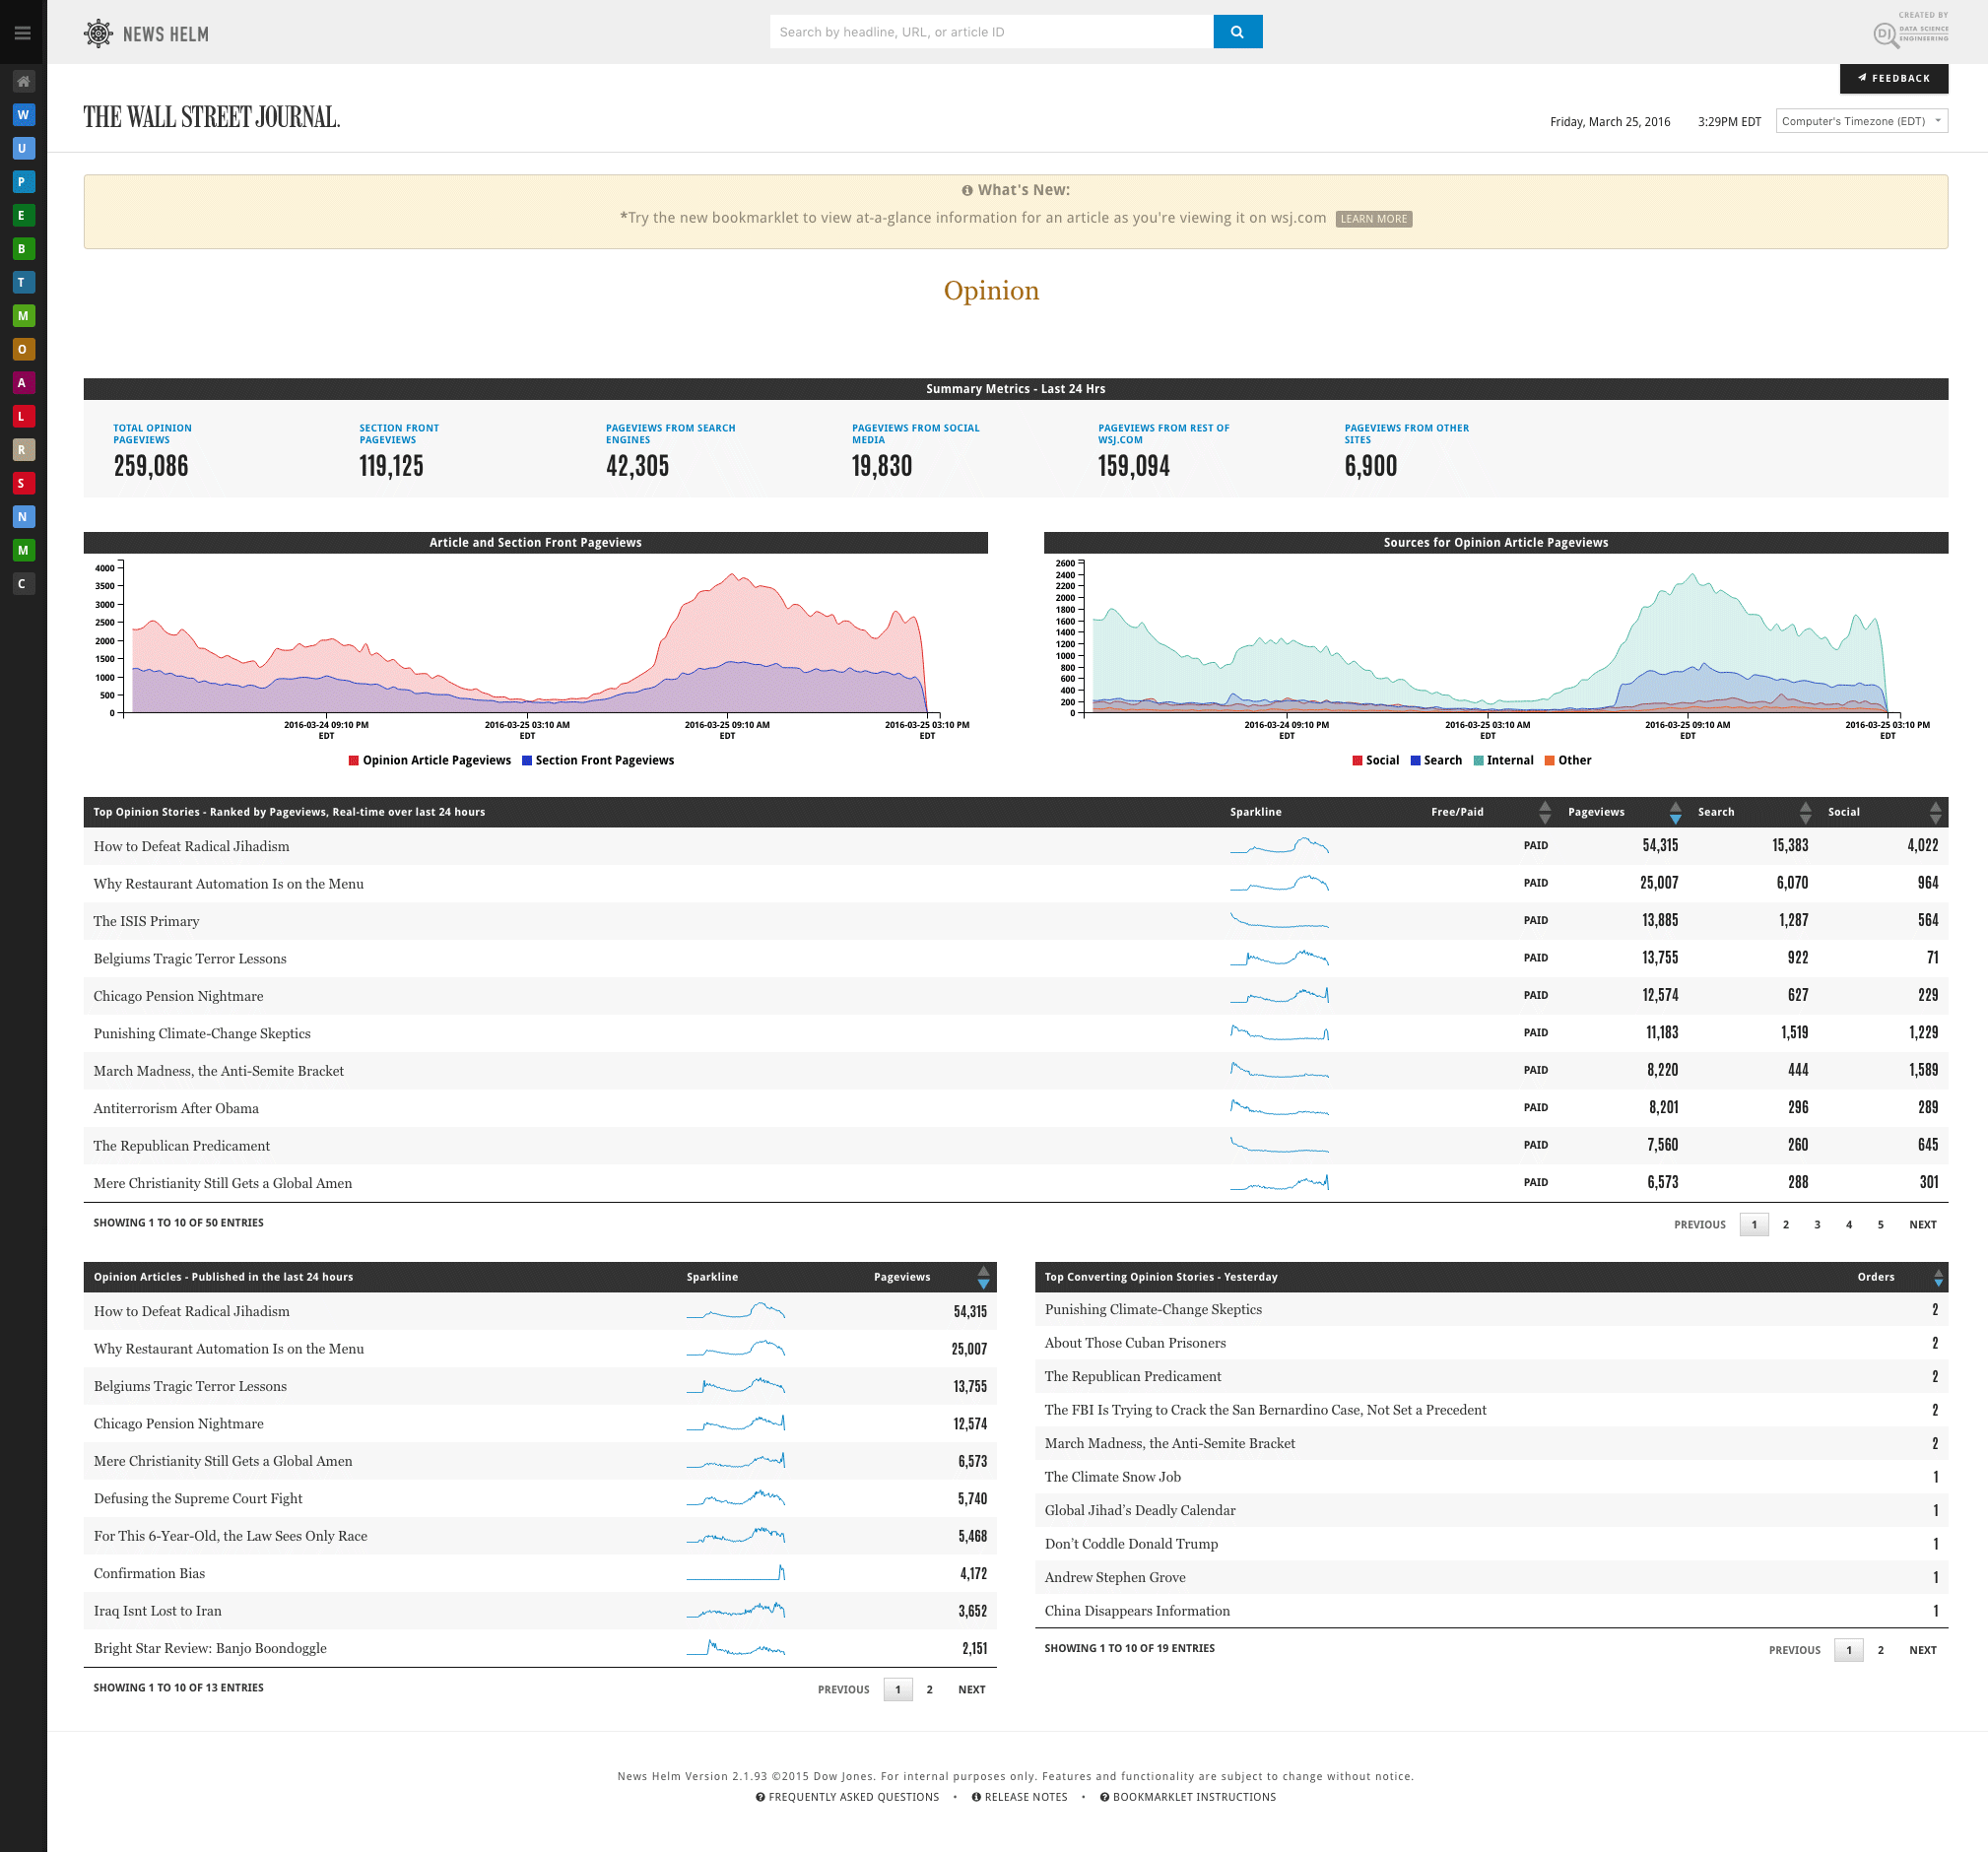Open the Computer's Timezone (EDT) dropdown
1988x1852 pixels.
coord(1861,121)
